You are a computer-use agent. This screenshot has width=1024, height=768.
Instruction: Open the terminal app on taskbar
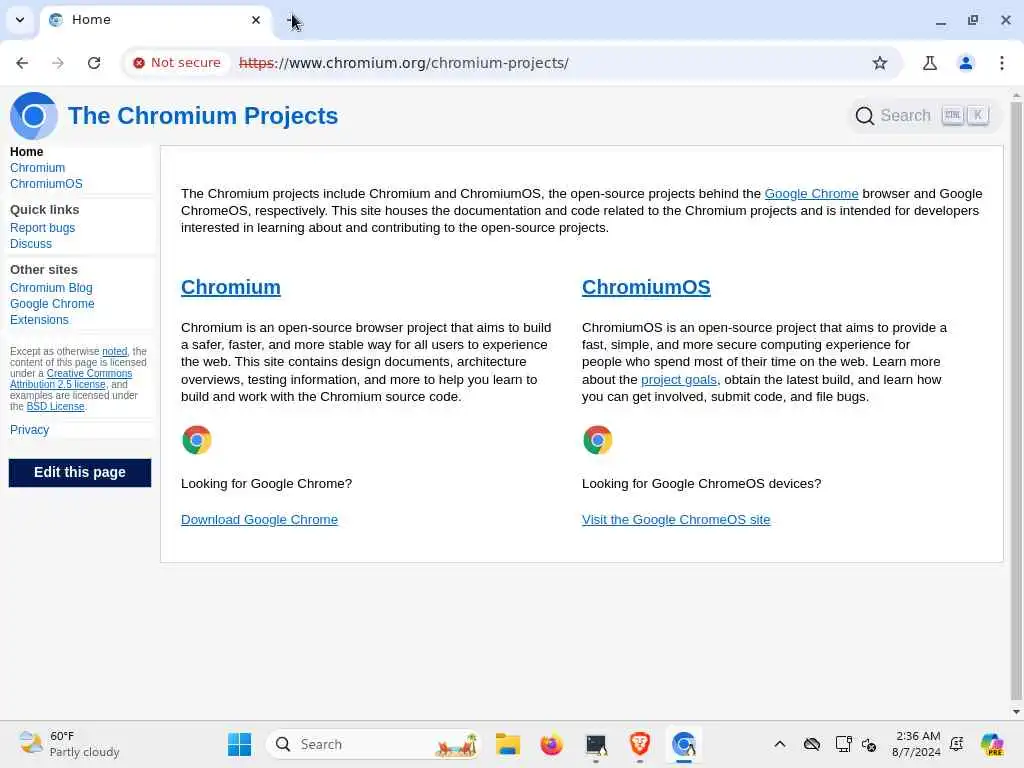pyautogui.click(x=596, y=744)
